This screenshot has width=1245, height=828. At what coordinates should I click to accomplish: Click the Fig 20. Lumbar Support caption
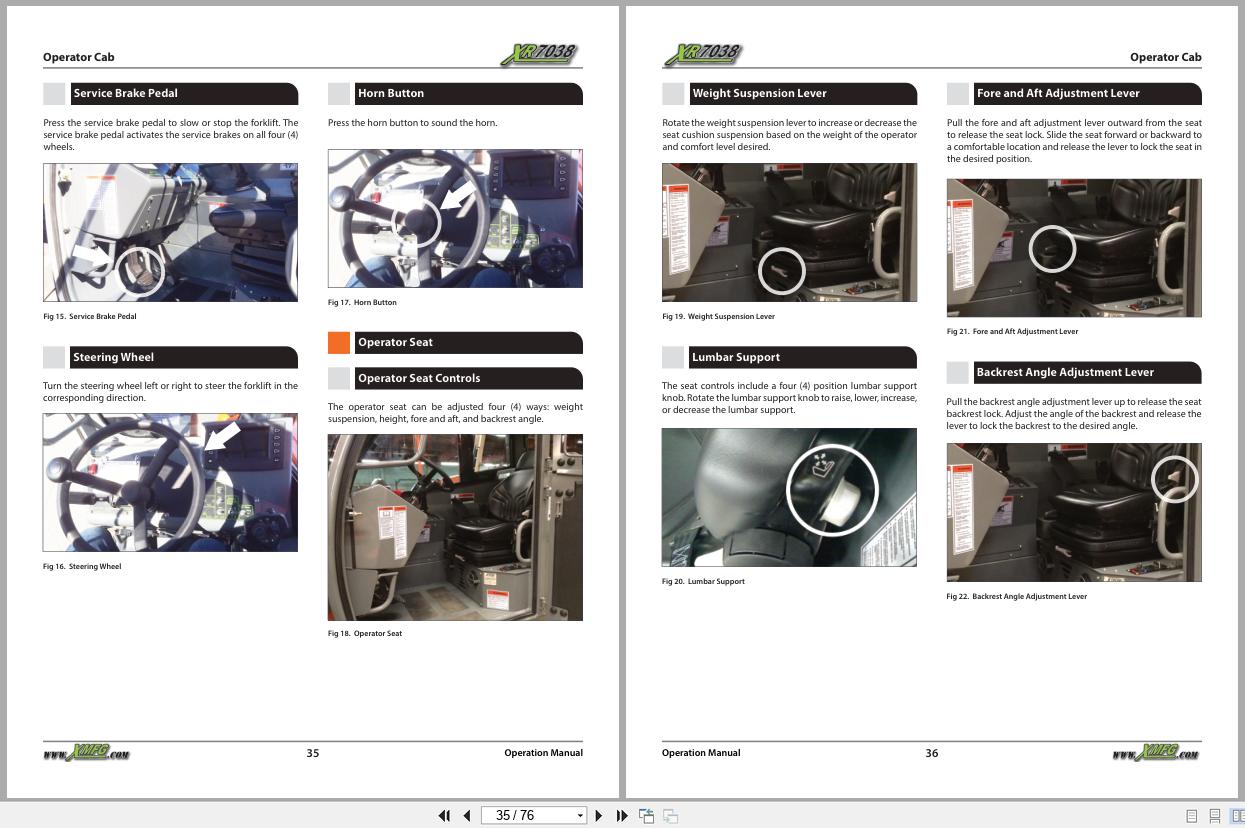click(x=703, y=581)
